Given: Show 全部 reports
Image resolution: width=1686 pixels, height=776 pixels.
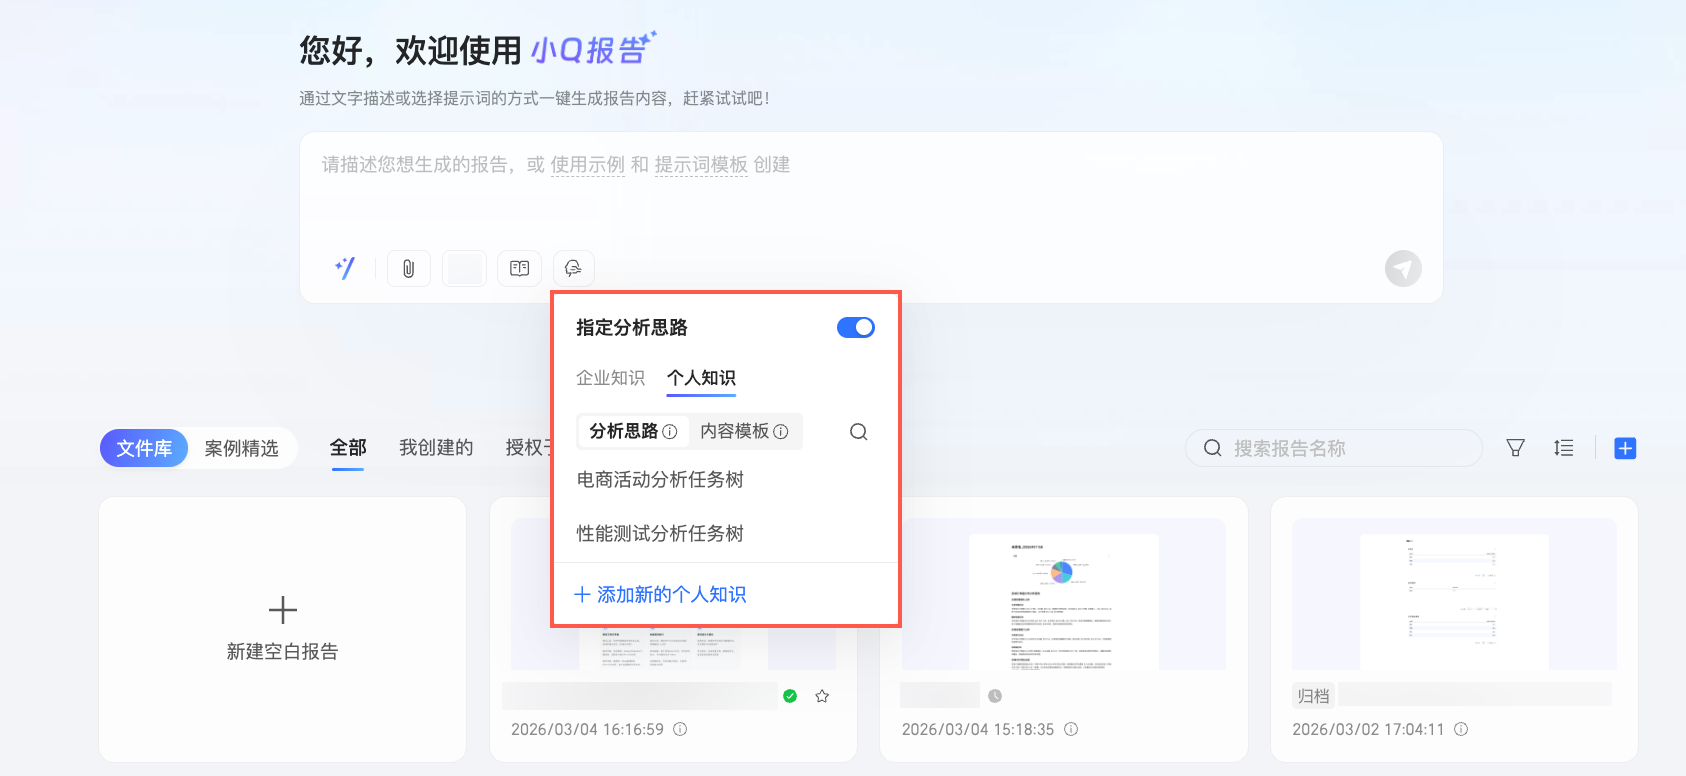Looking at the screenshot, I should (x=348, y=448).
